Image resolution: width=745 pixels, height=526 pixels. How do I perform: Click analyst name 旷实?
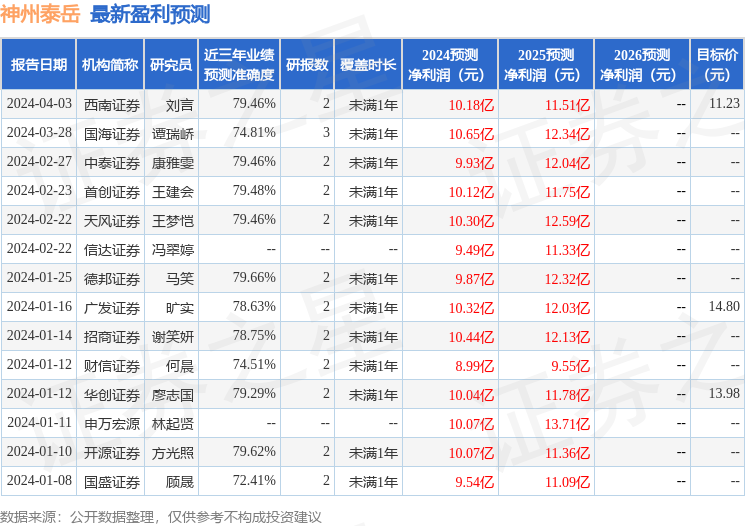point(180,308)
